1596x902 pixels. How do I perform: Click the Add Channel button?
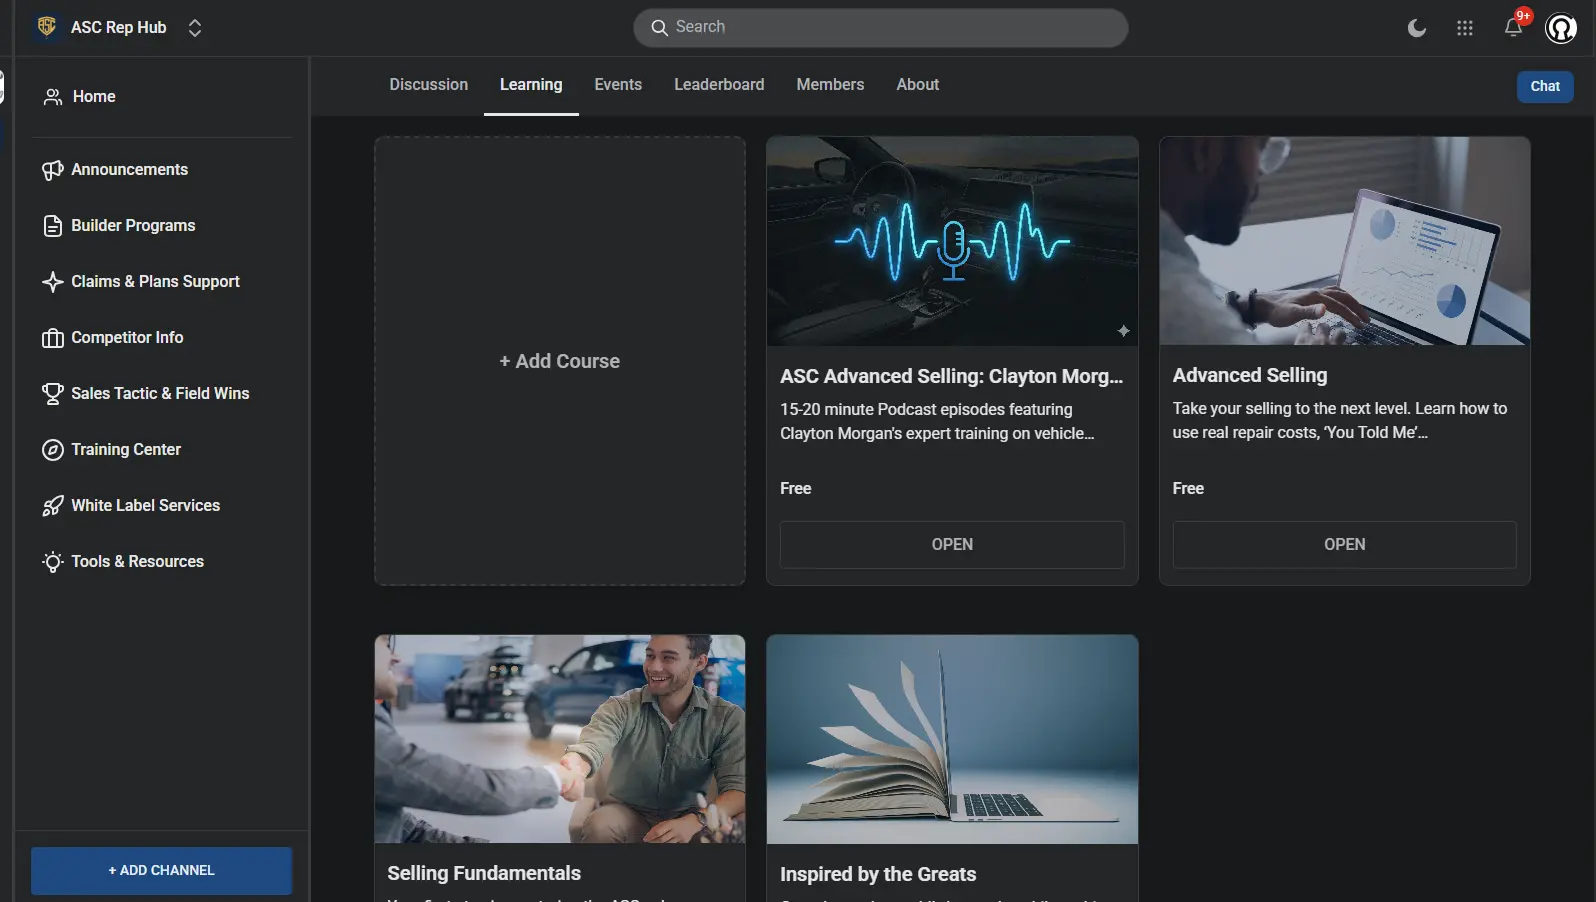pos(161,870)
